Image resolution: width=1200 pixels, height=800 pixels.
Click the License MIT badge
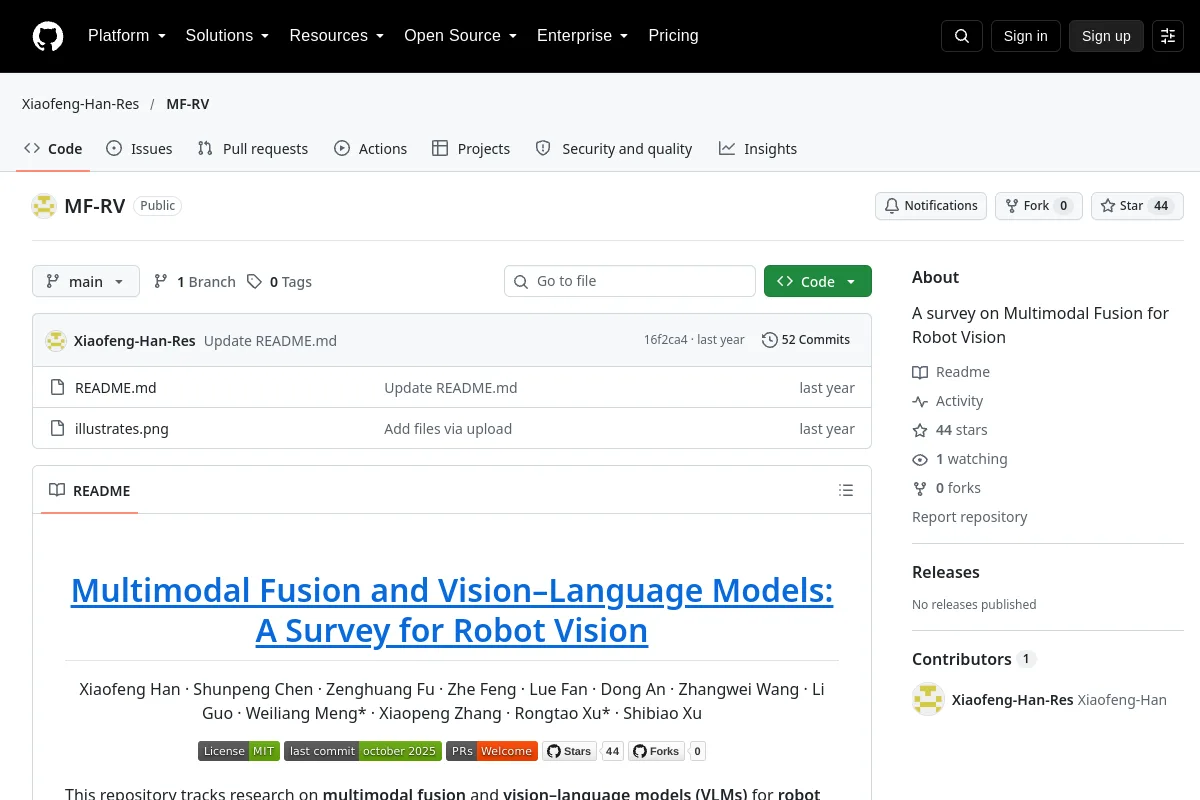point(239,751)
